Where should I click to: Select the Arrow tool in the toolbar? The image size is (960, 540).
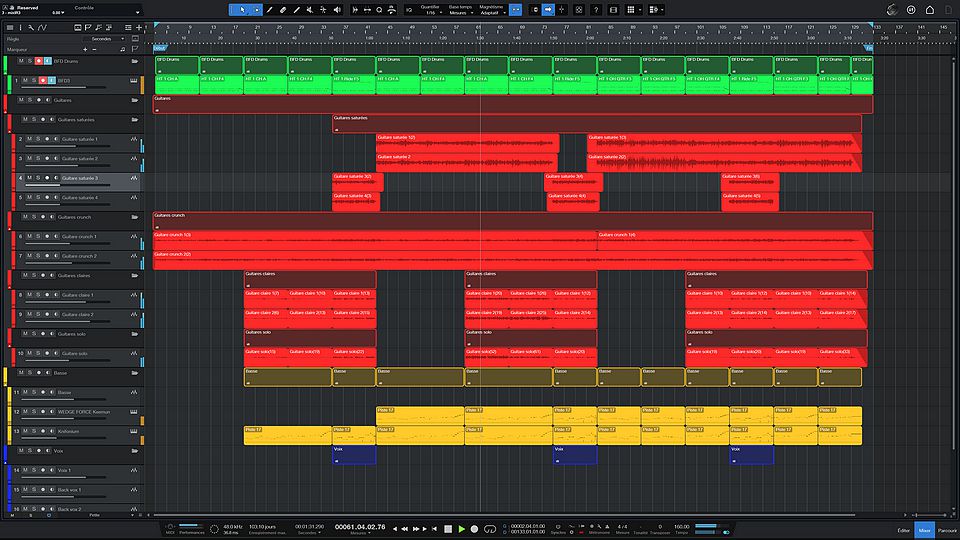(241, 9)
